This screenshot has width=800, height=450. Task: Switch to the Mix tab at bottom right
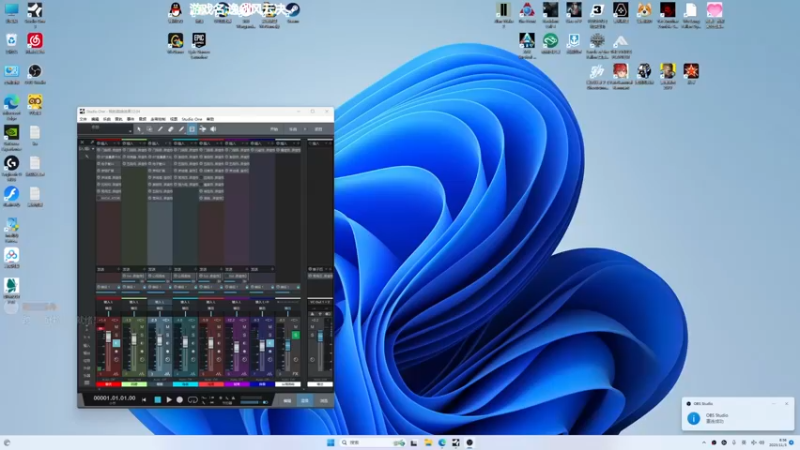click(305, 401)
